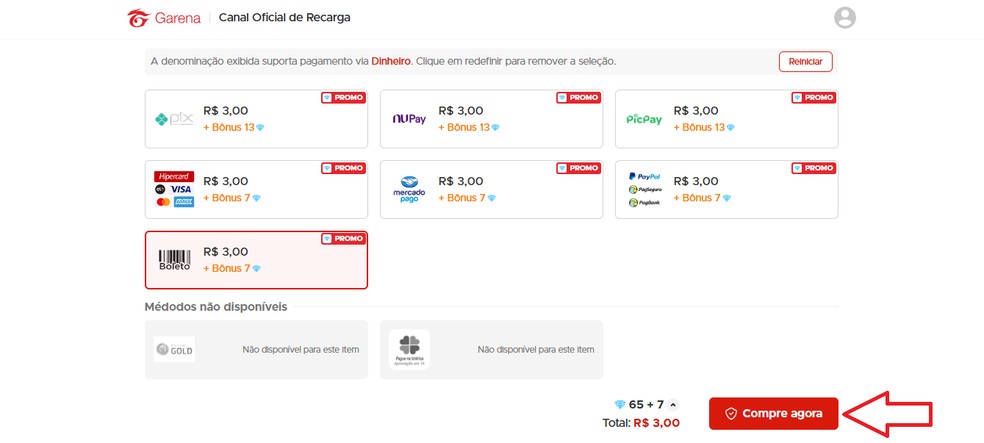This screenshot has height=443, width=984.
Task: Click the diamond icon beside 65 + 7
Action: pyautogui.click(x=620, y=405)
